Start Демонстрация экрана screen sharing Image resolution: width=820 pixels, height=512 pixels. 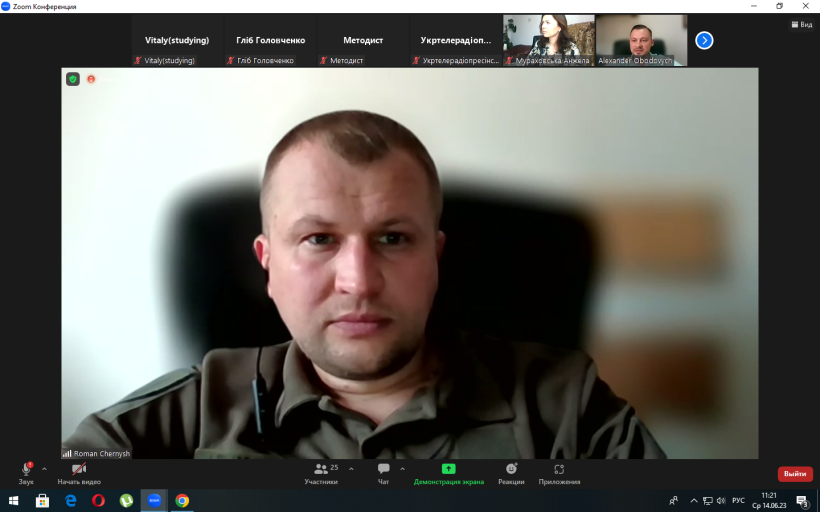(x=449, y=473)
